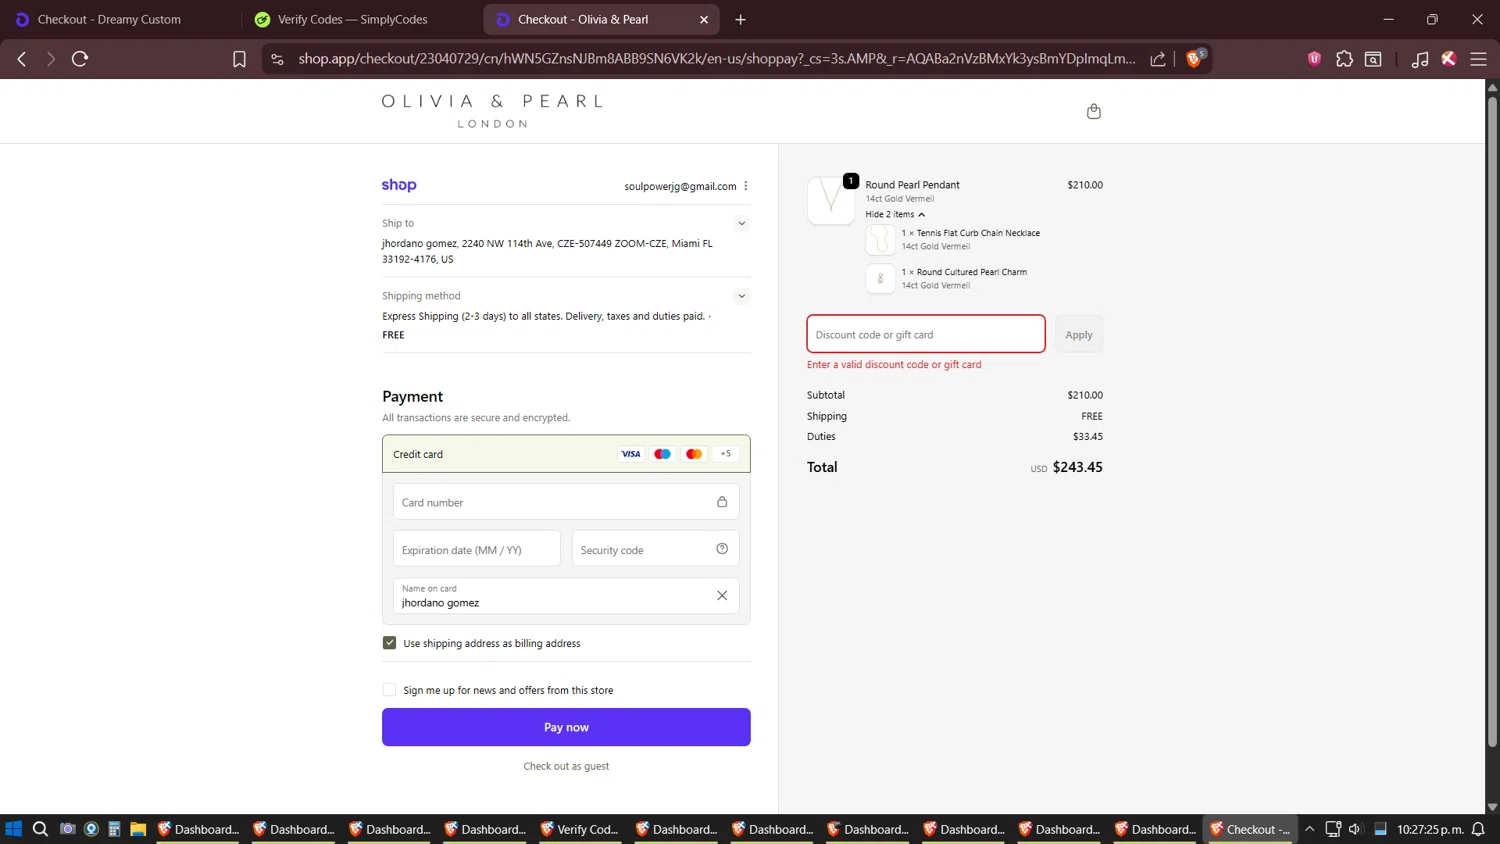Viewport: 1500px width, 844px height.
Task: Click the page vertical scrollbar
Action: tap(1492, 420)
